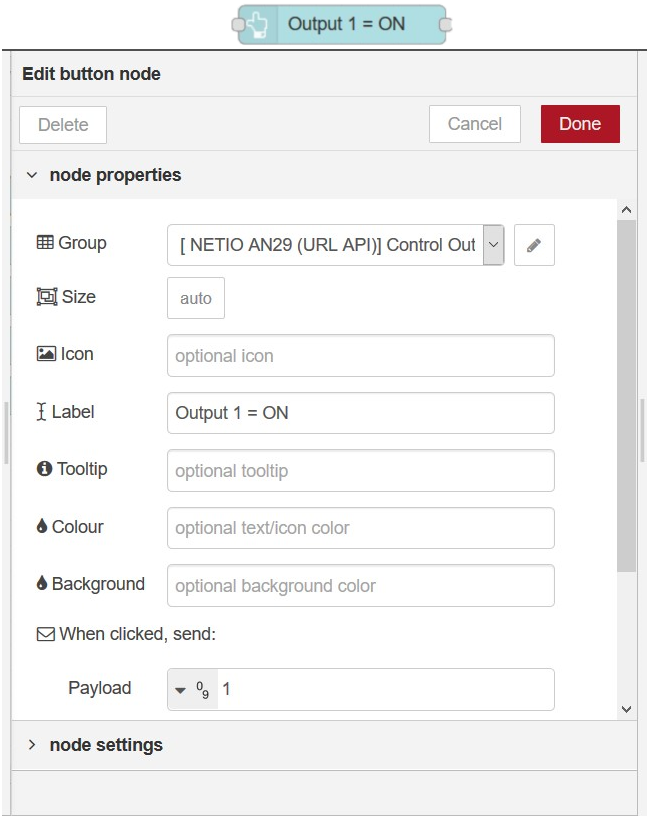The width and height of the screenshot is (649, 816).
Task: Collapse the node properties section
Action: point(32,175)
